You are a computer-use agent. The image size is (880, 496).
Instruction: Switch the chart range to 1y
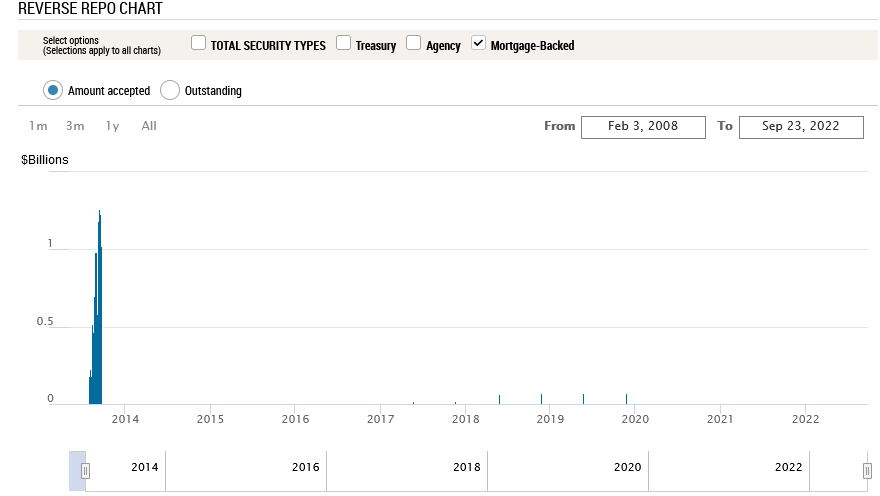[x=112, y=126]
